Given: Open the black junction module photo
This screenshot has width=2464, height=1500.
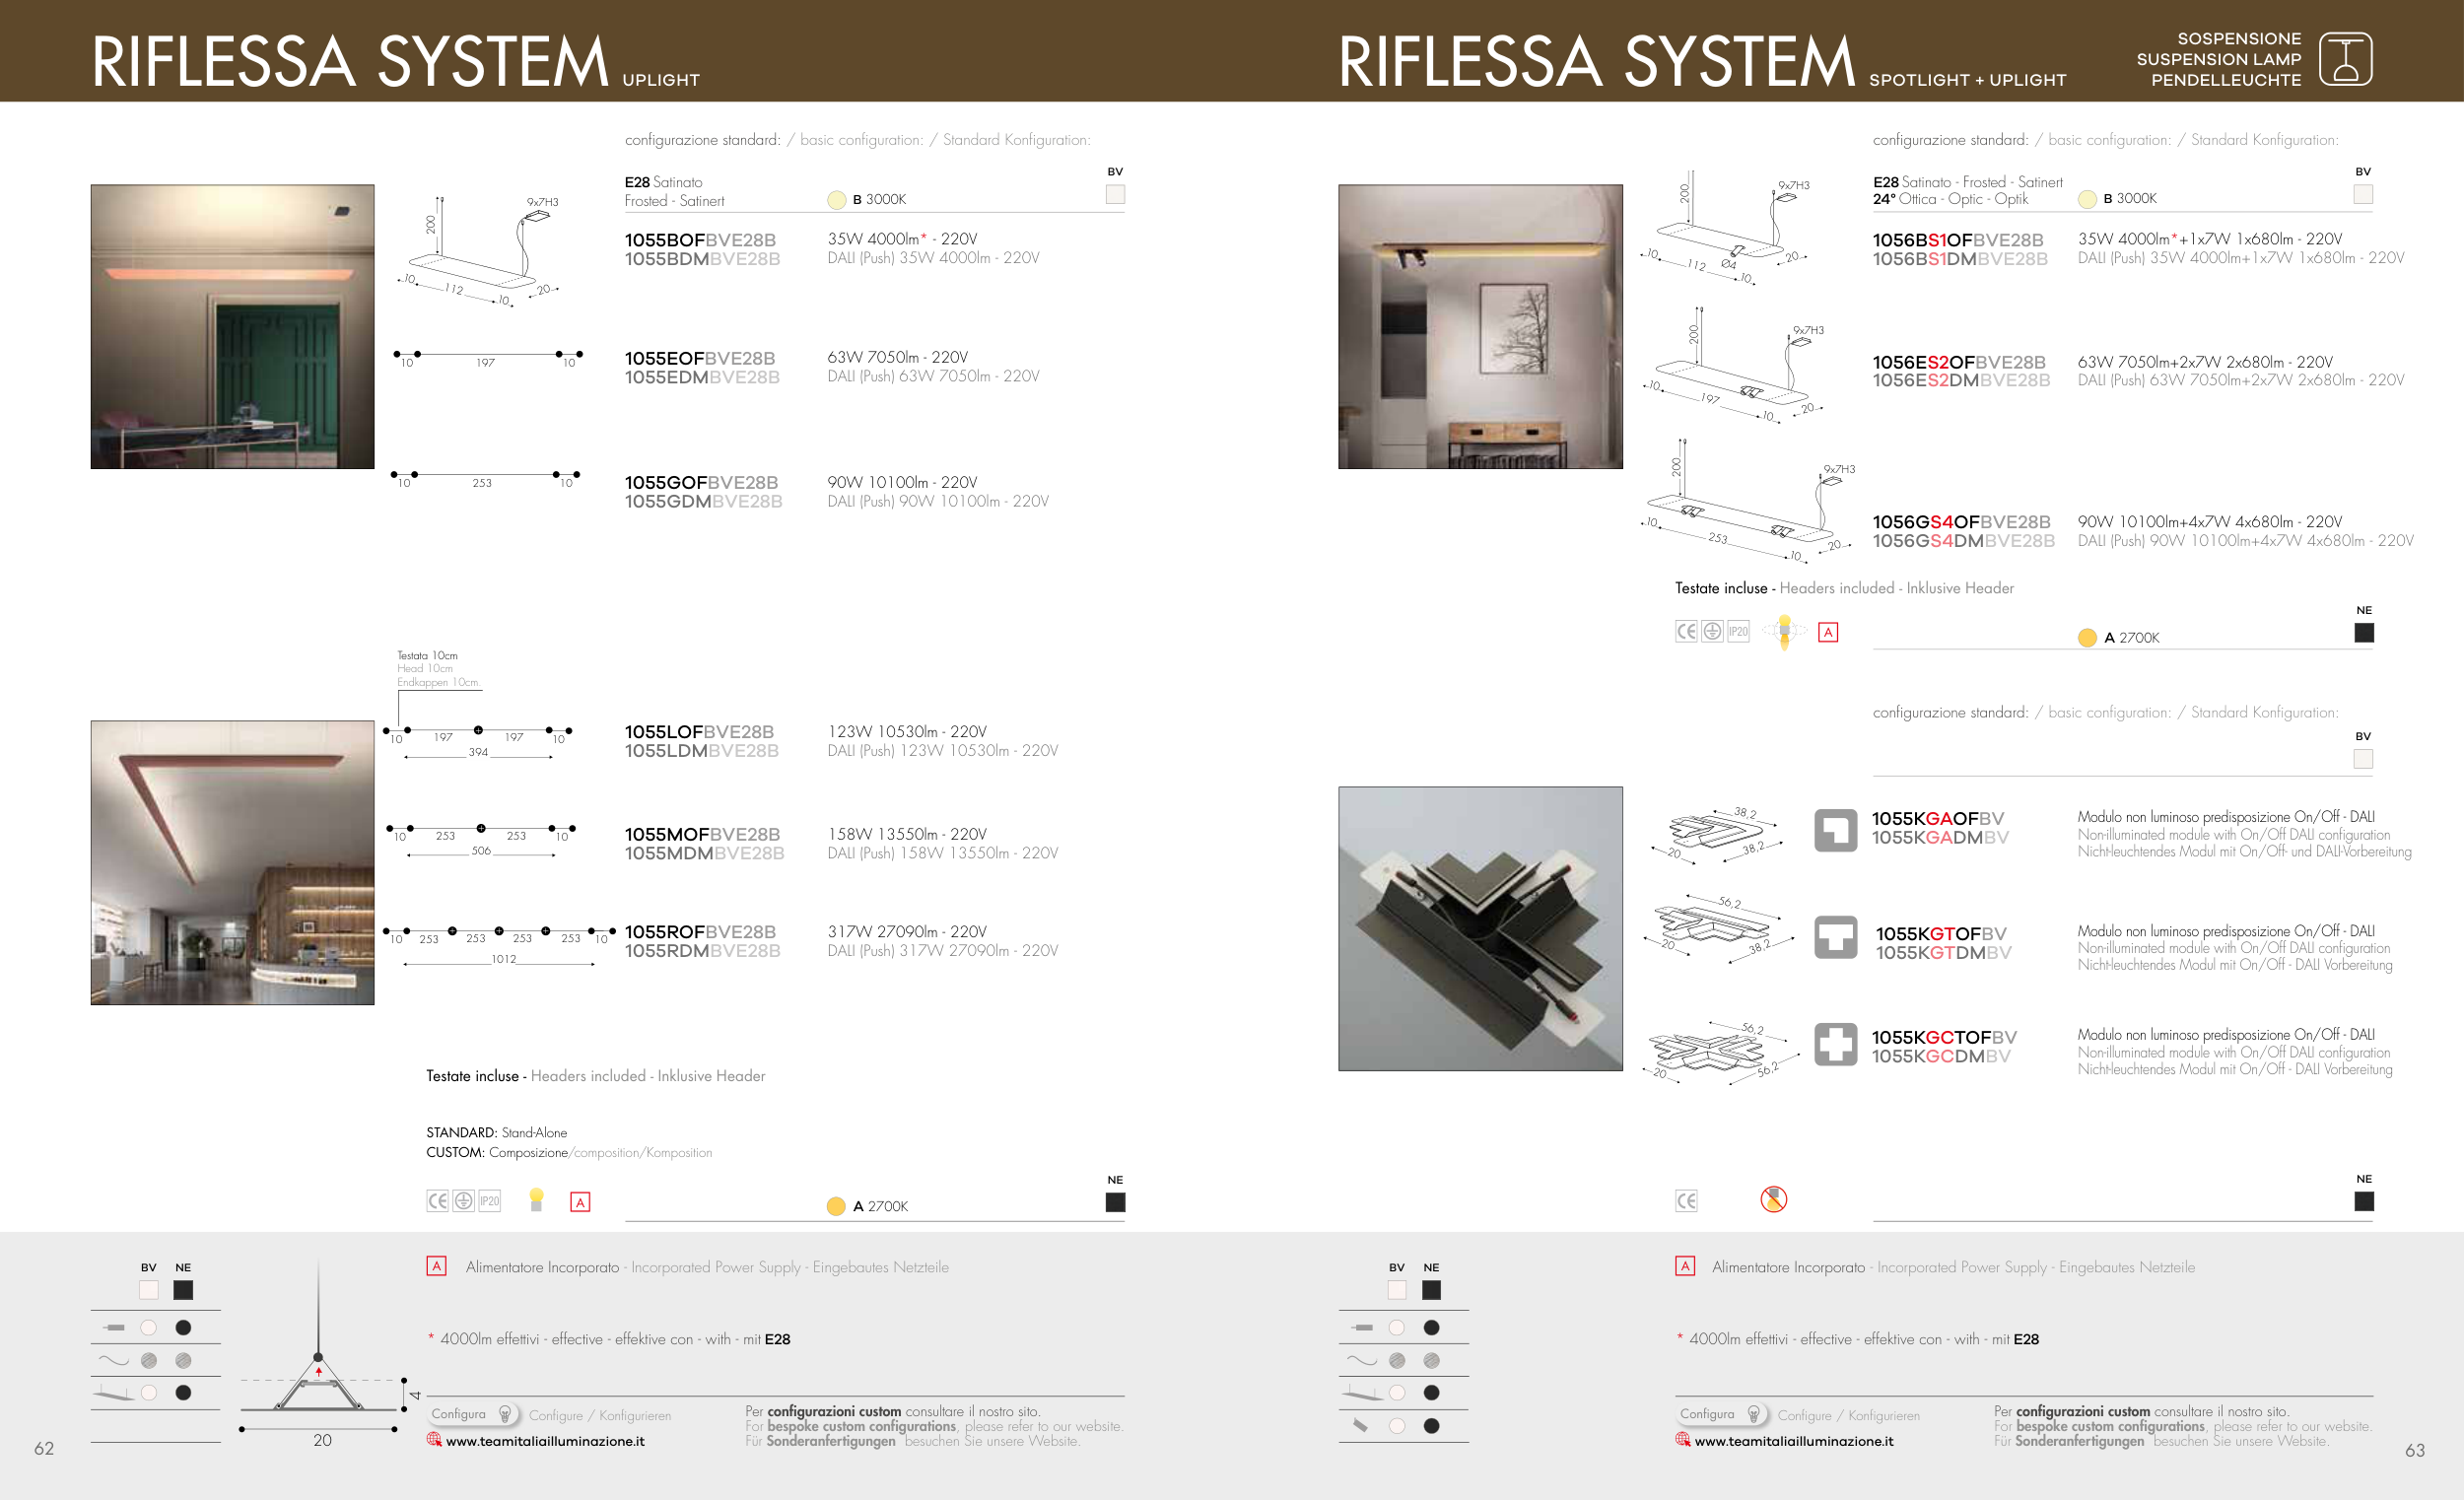Looking at the screenshot, I should tap(1480, 928).
